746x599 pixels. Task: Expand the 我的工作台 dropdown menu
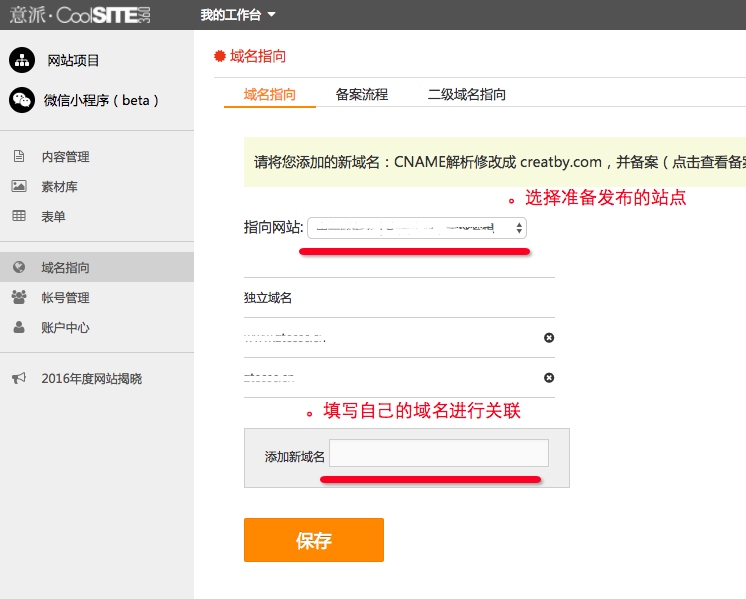click(237, 15)
